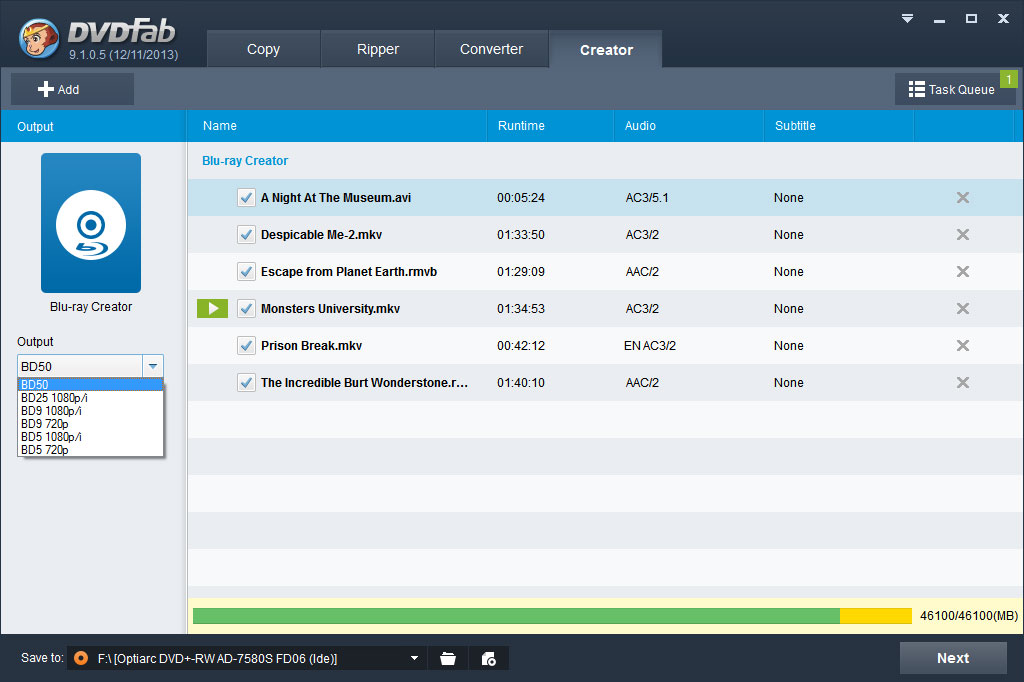Viewport: 1024px width, 682px height.
Task: Open the Blu-ray Creator mode thumbnail
Action: pyautogui.click(x=91, y=223)
